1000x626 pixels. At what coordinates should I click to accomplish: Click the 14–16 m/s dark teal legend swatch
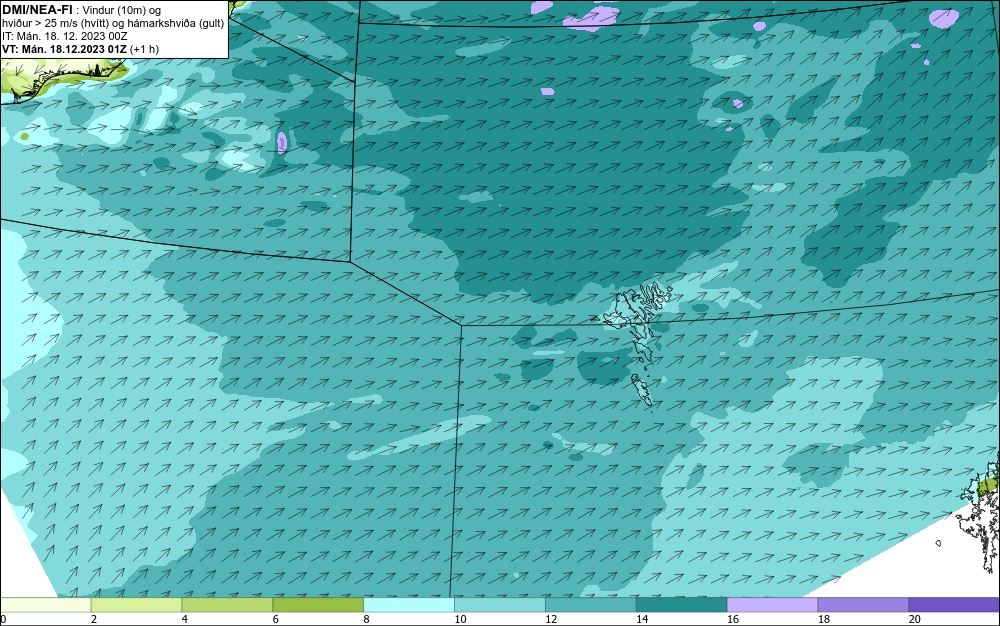pos(681,604)
